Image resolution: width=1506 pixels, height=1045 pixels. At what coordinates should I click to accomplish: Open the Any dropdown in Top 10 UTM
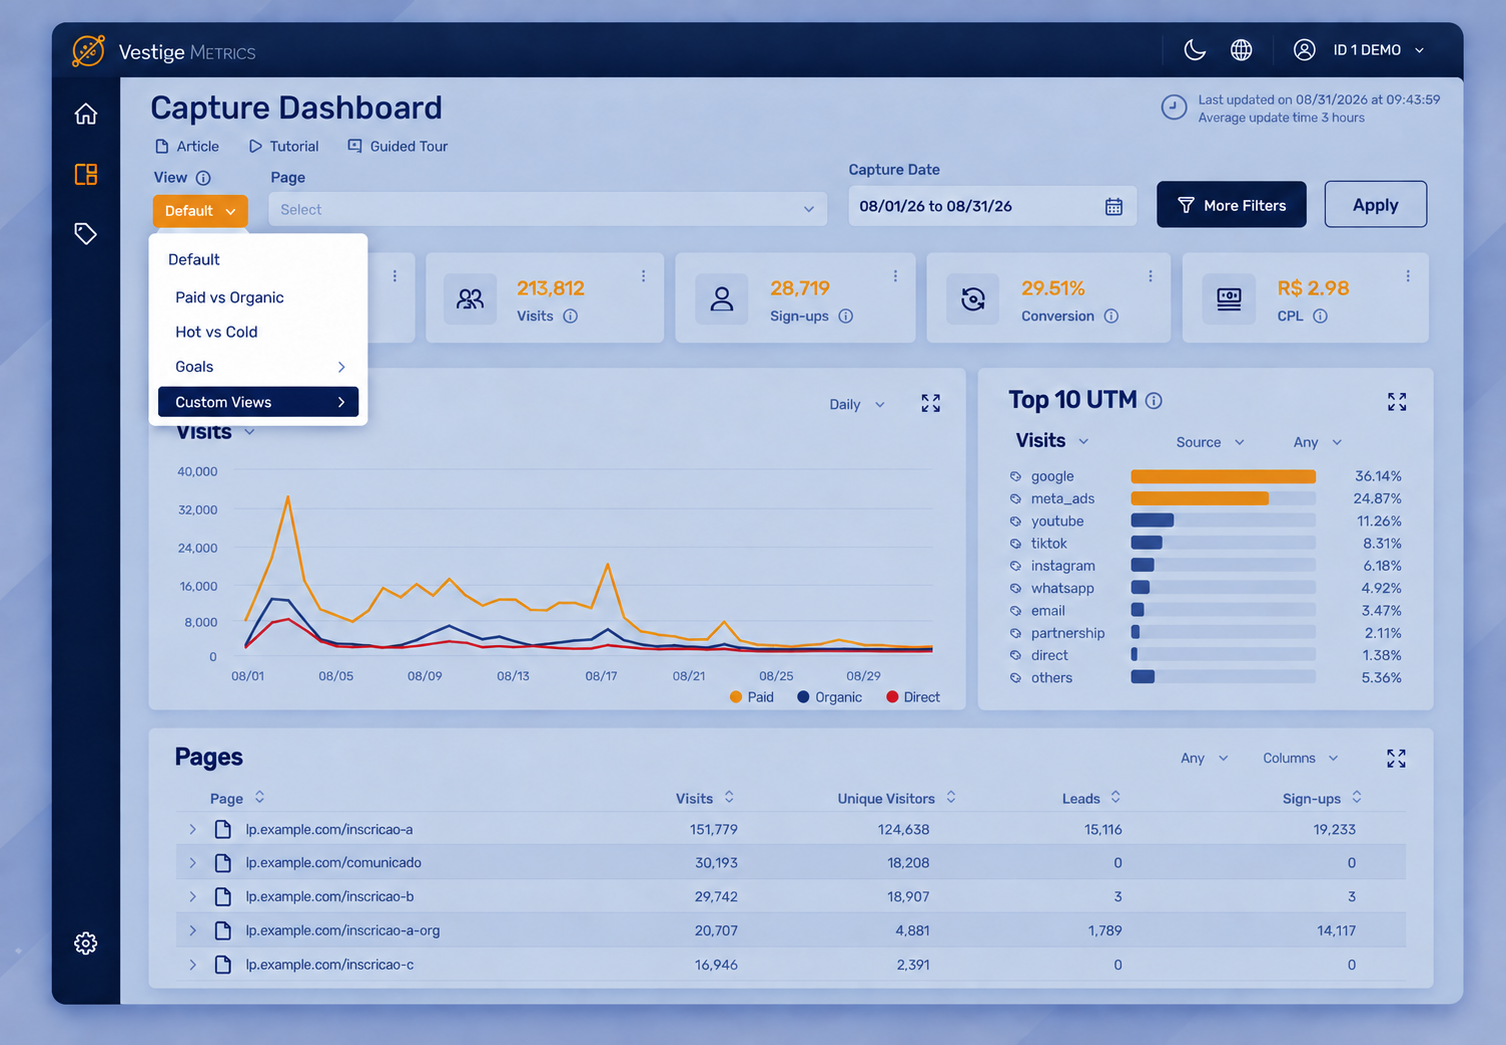pyautogui.click(x=1317, y=442)
